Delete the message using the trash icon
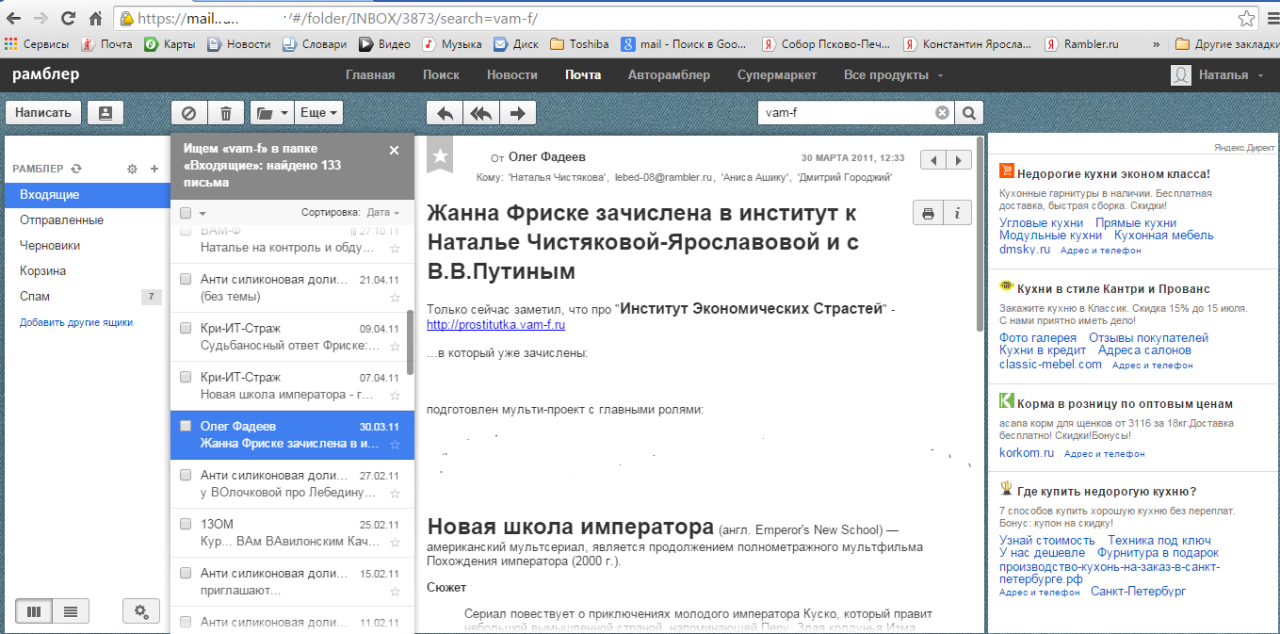The height and width of the screenshot is (634, 1280). point(226,113)
